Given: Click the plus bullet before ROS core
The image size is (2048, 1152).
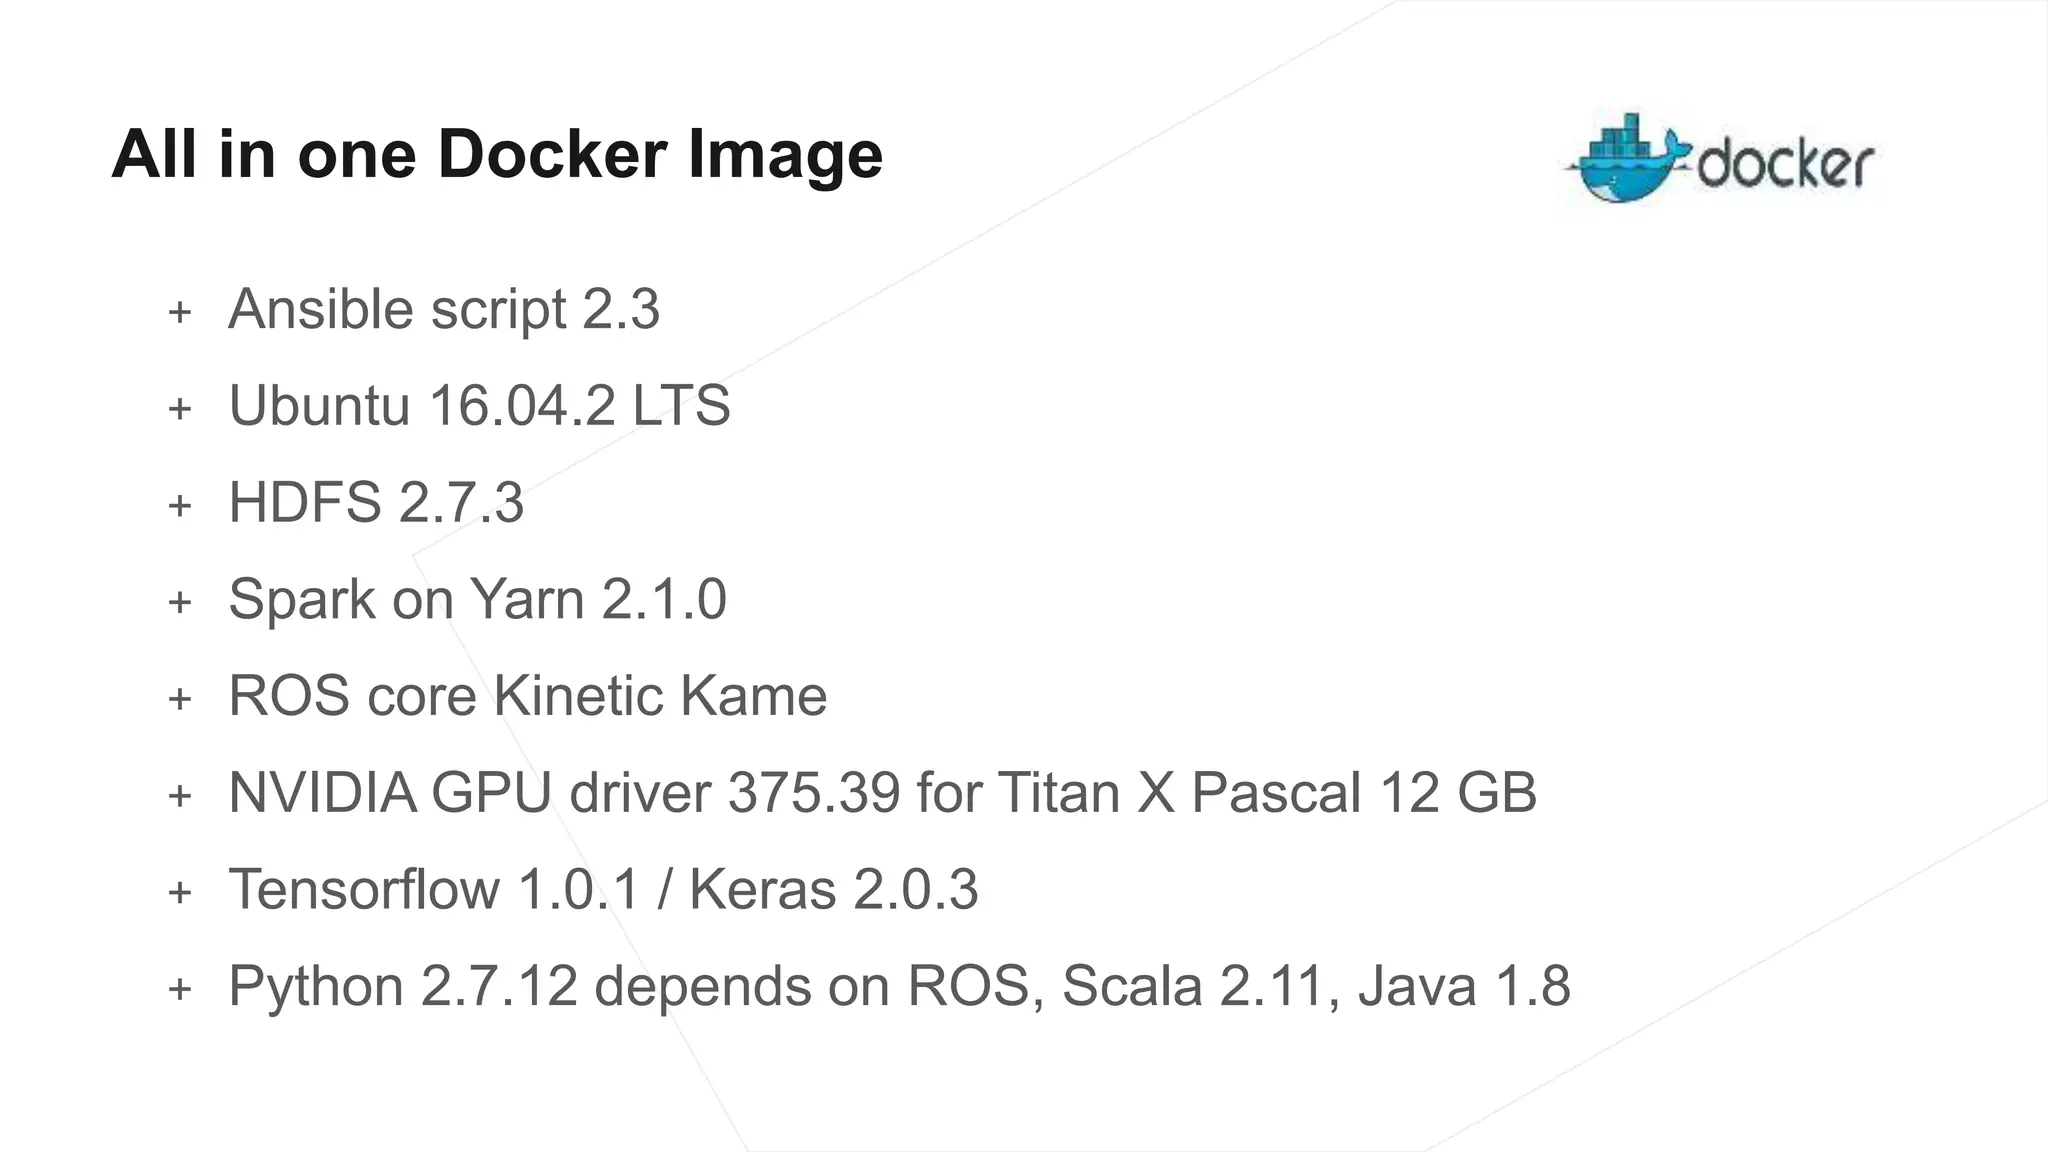Looking at the screenshot, I should pos(180,699).
